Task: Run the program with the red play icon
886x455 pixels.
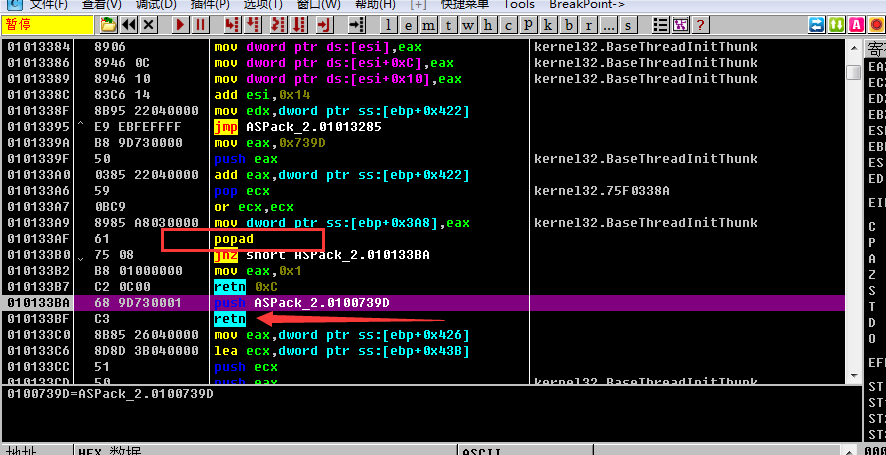Action: click(180, 24)
